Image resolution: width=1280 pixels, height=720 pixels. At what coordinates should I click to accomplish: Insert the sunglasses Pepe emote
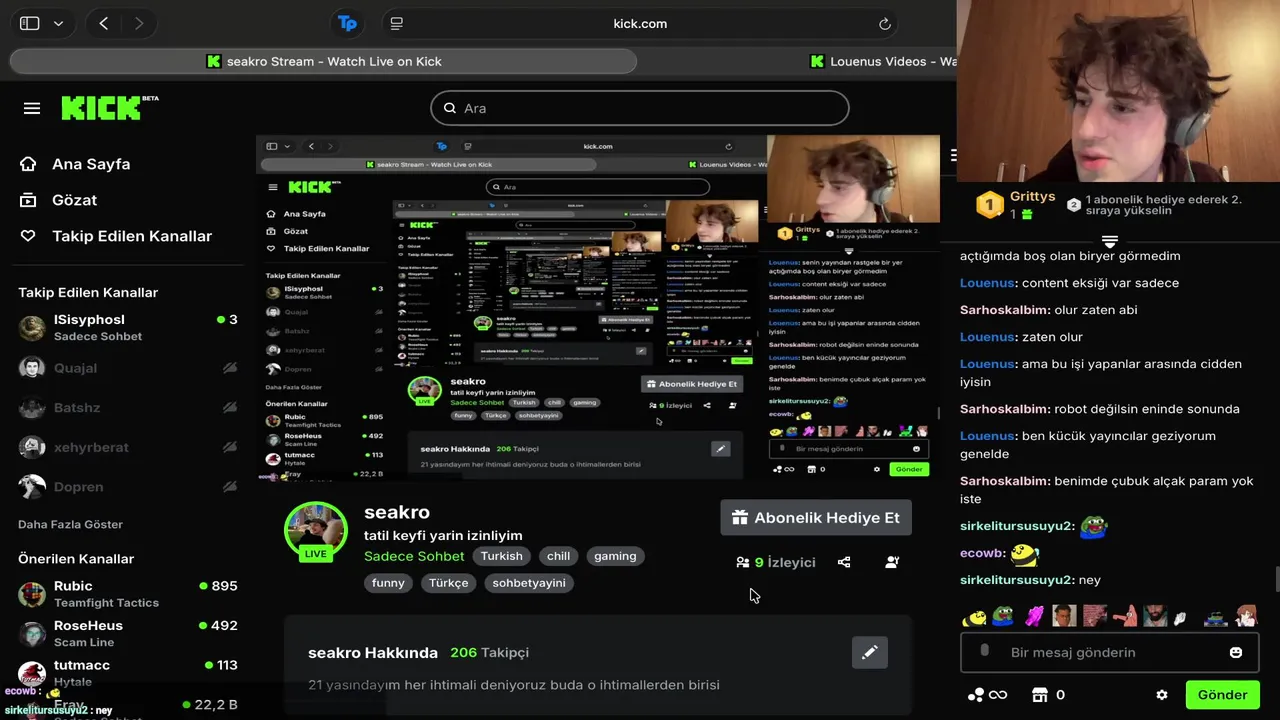1215,618
